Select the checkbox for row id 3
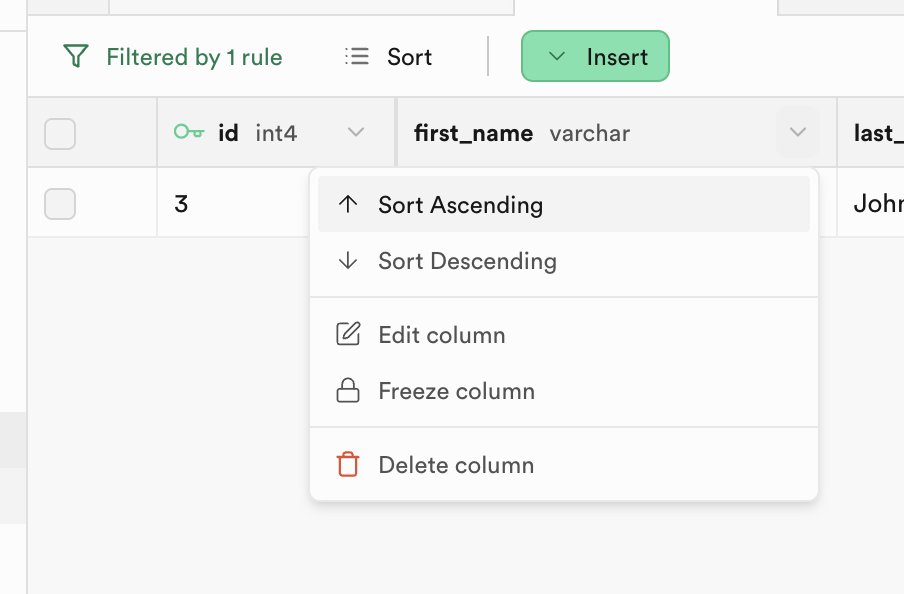 tap(60, 204)
